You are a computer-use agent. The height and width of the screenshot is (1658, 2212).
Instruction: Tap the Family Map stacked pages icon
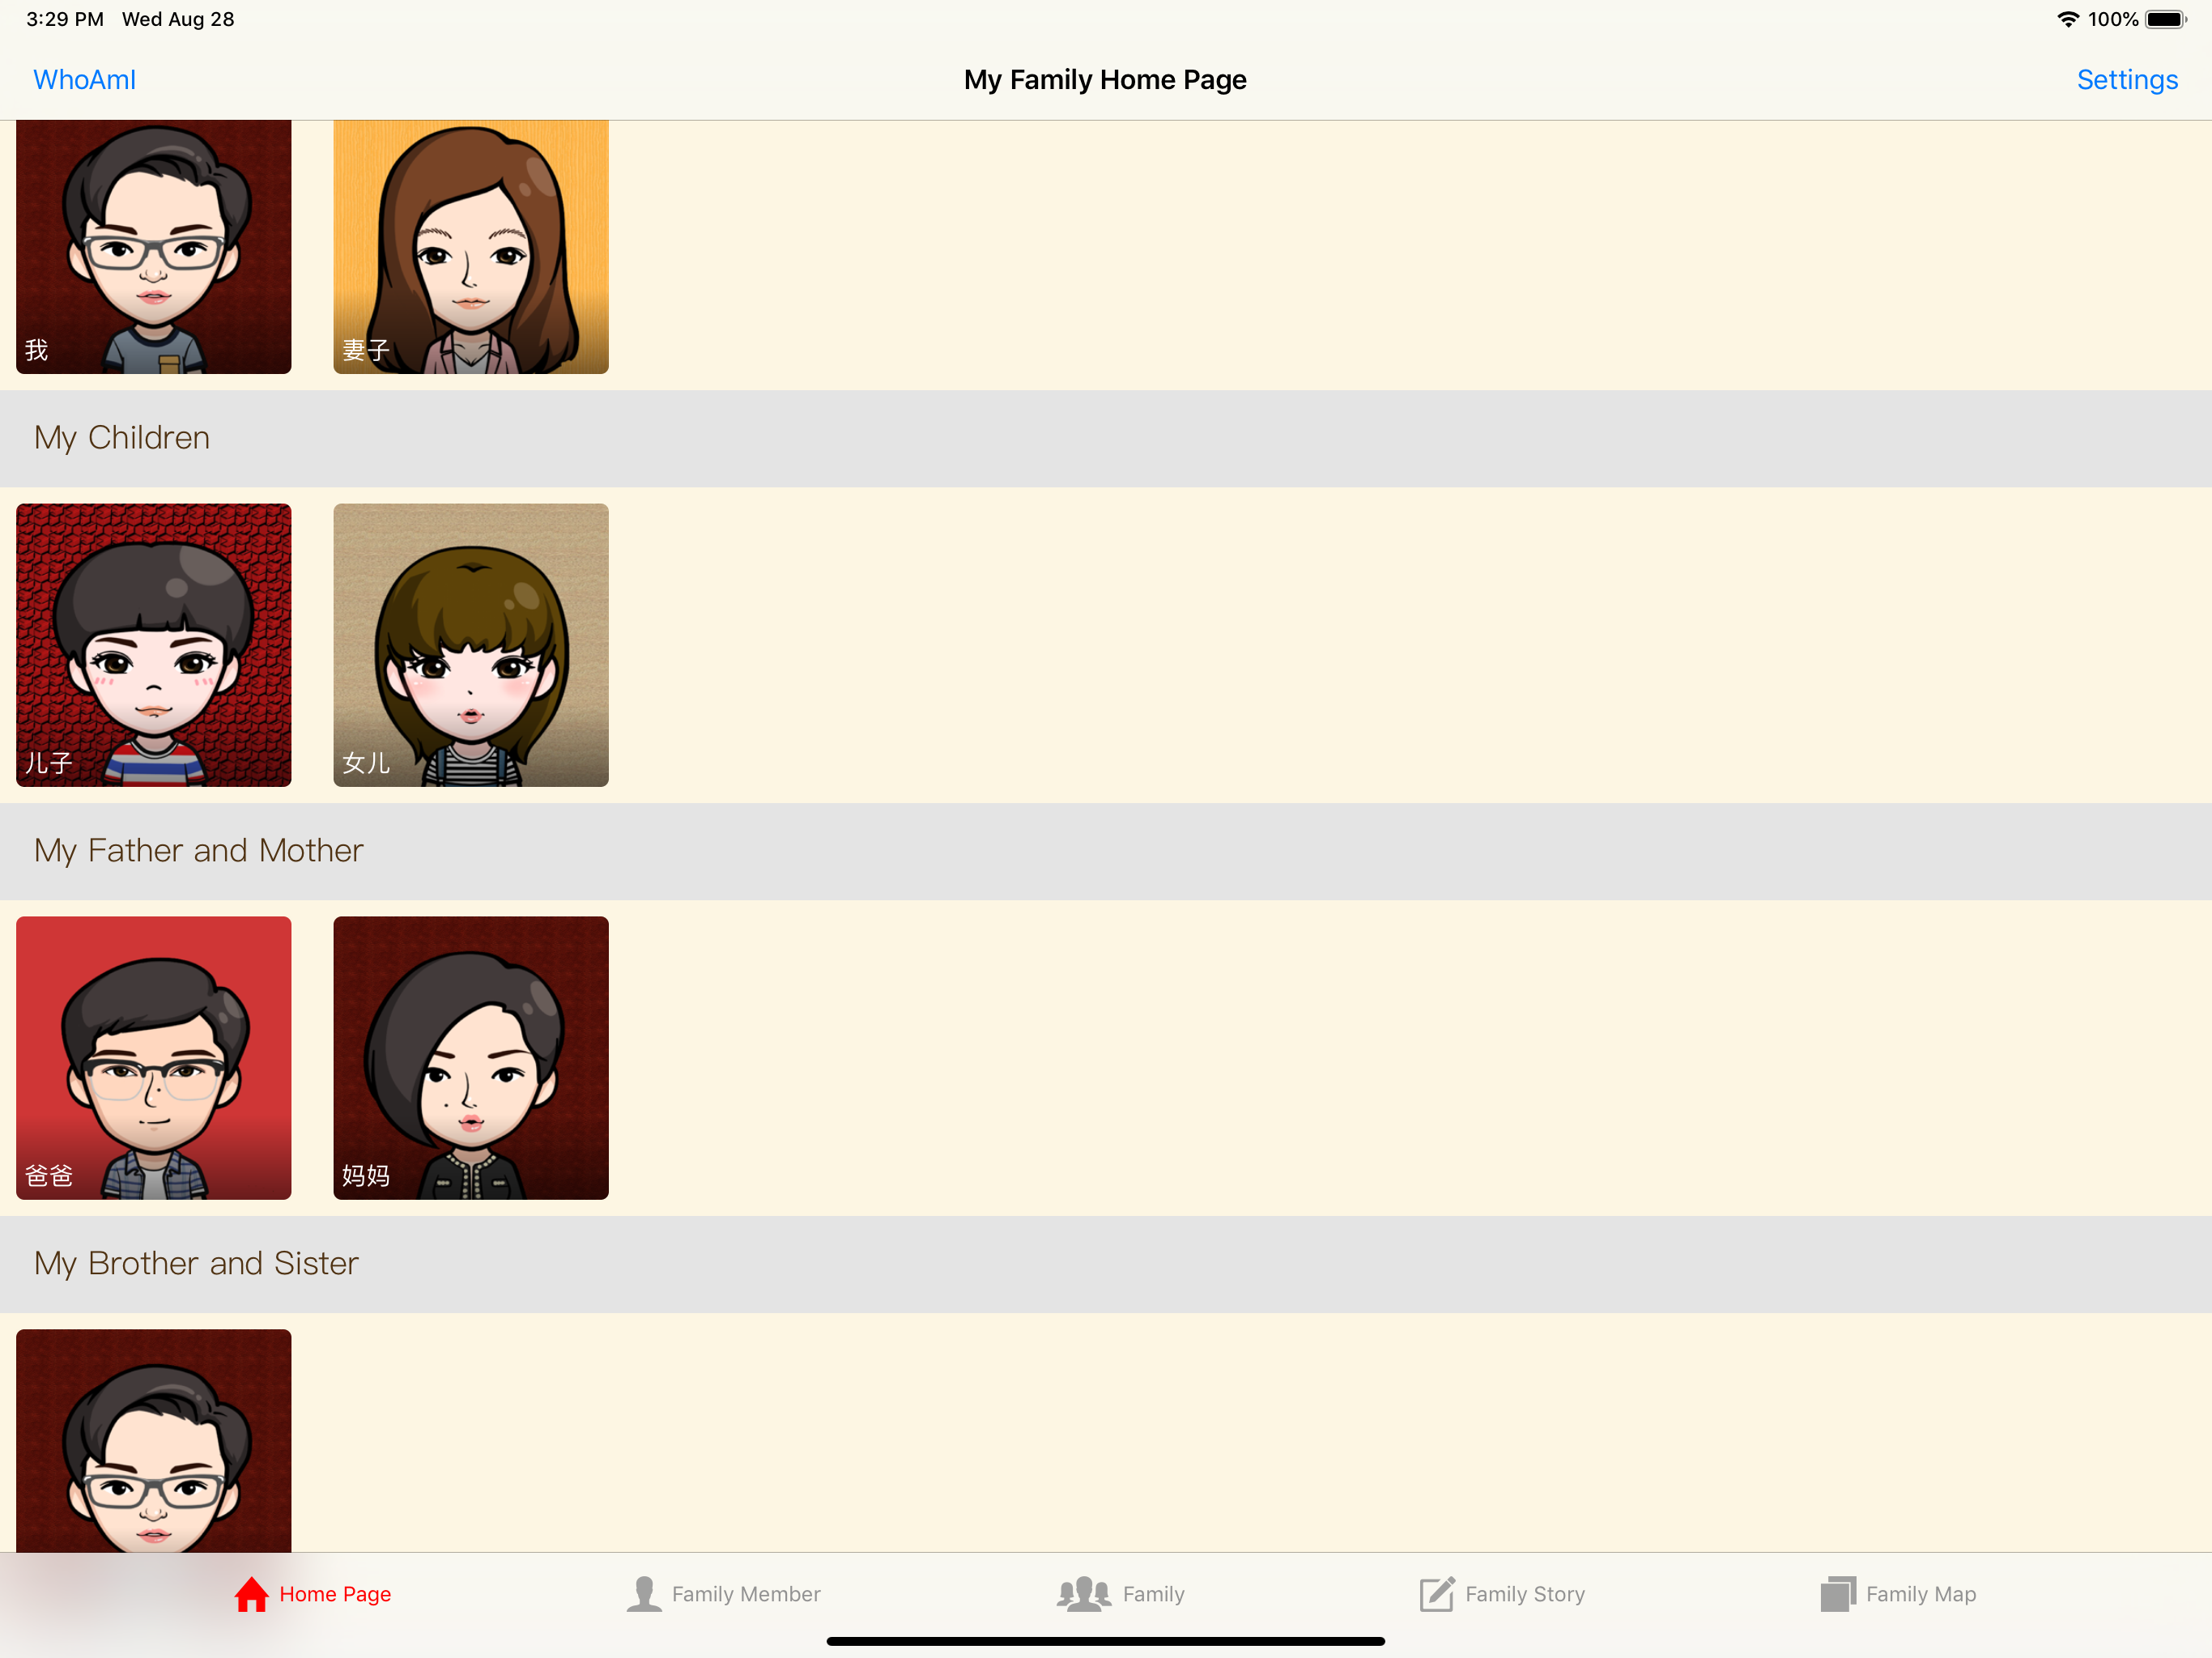pos(1838,1594)
